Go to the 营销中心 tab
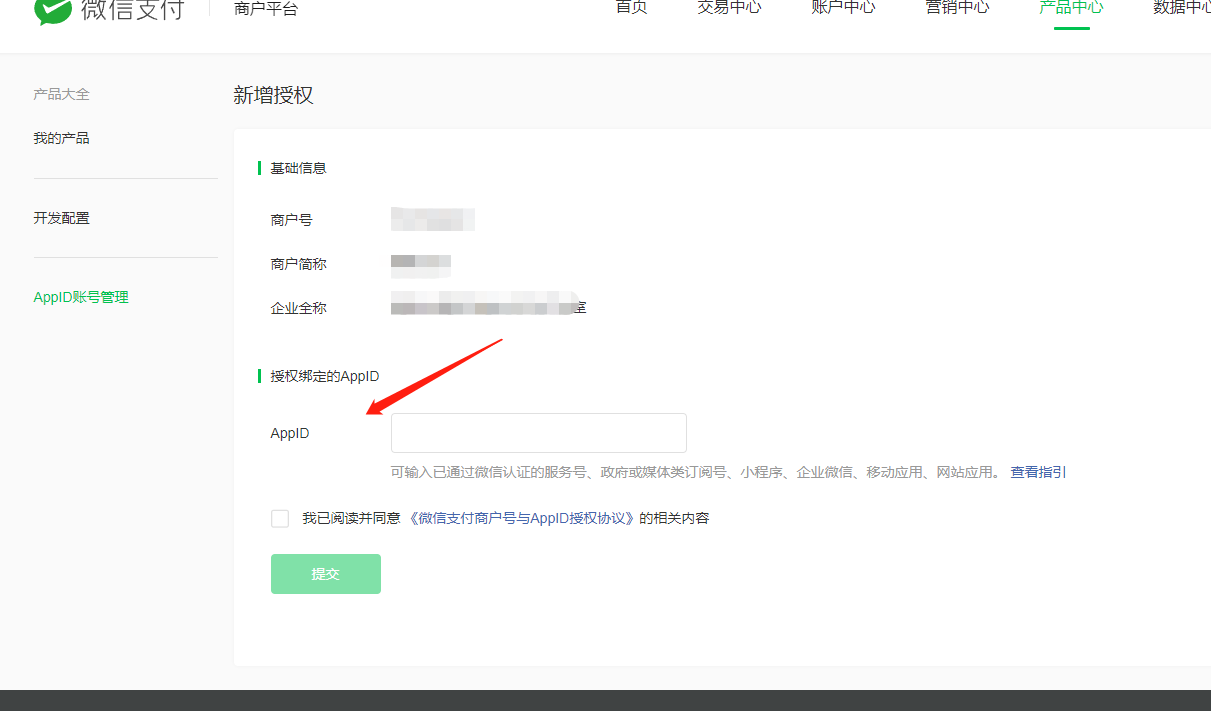This screenshot has height=711, width=1211. pyautogui.click(x=957, y=7)
